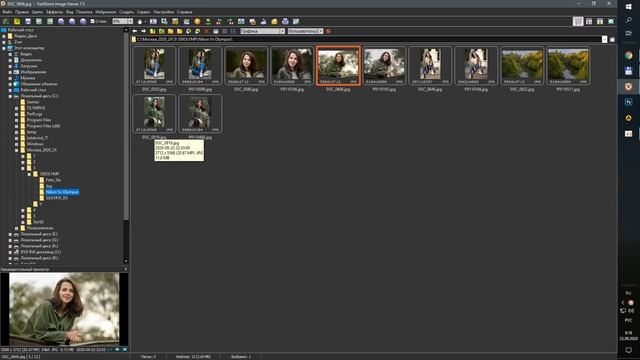
Task: Close the preview panel with its X
Action: [126, 269]
